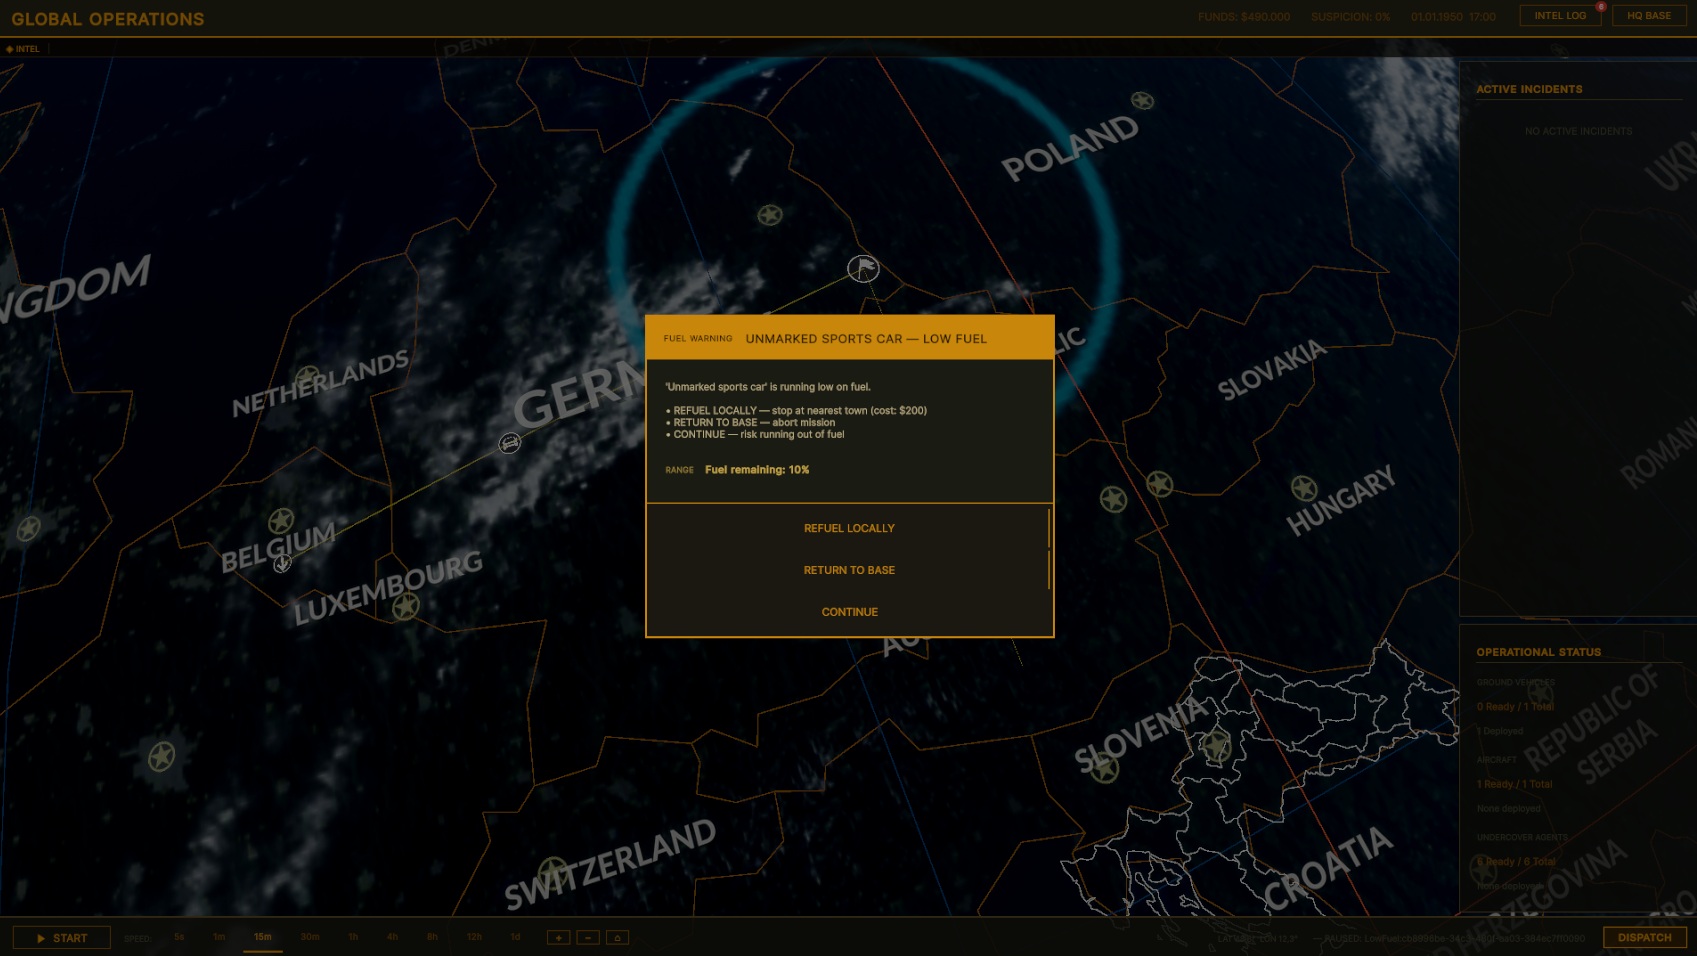Select RETURN TO BASE to abort mission

click(849, 569)
